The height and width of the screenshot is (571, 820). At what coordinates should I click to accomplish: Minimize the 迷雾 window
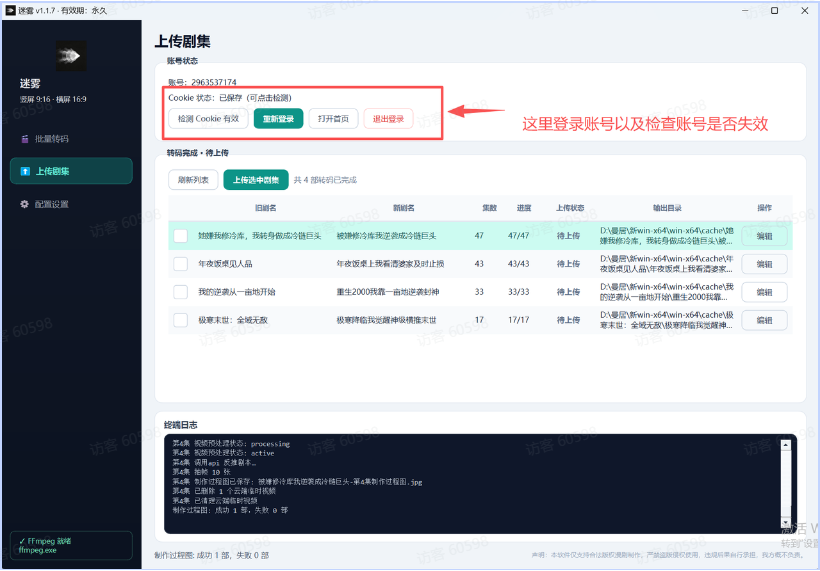click(x=745, y=10)
